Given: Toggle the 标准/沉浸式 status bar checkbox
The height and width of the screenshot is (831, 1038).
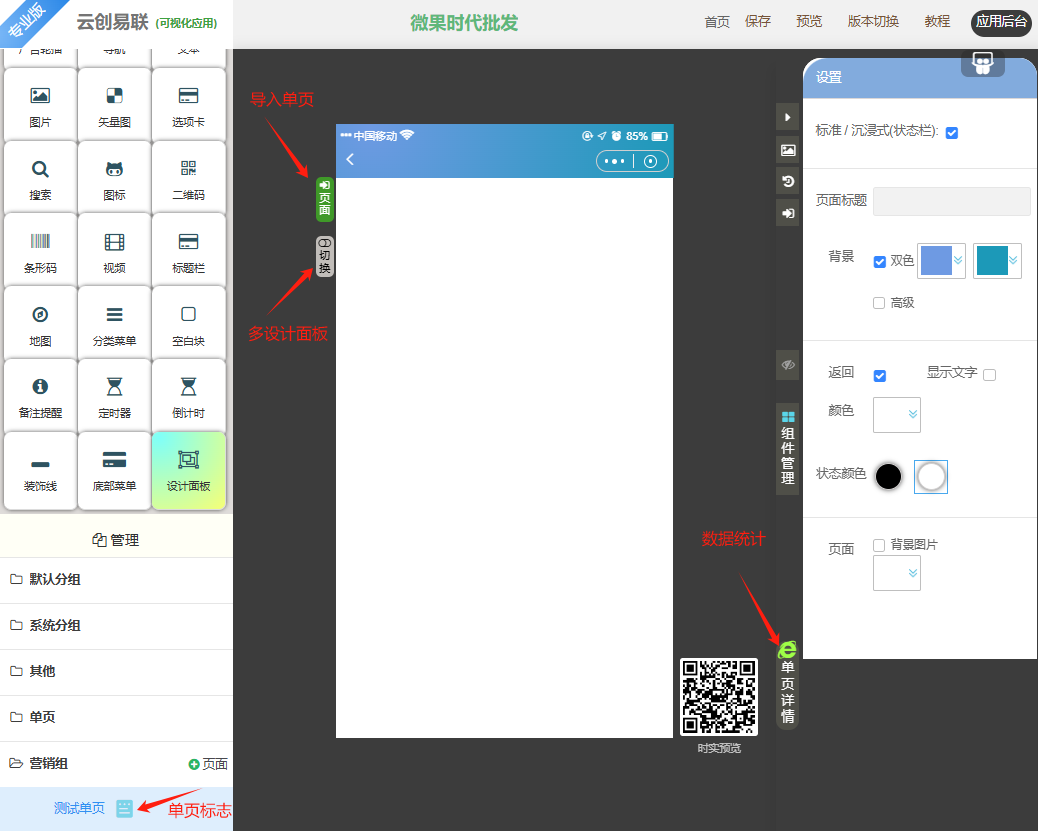Looking at the screenshot, I should [952, 133].
